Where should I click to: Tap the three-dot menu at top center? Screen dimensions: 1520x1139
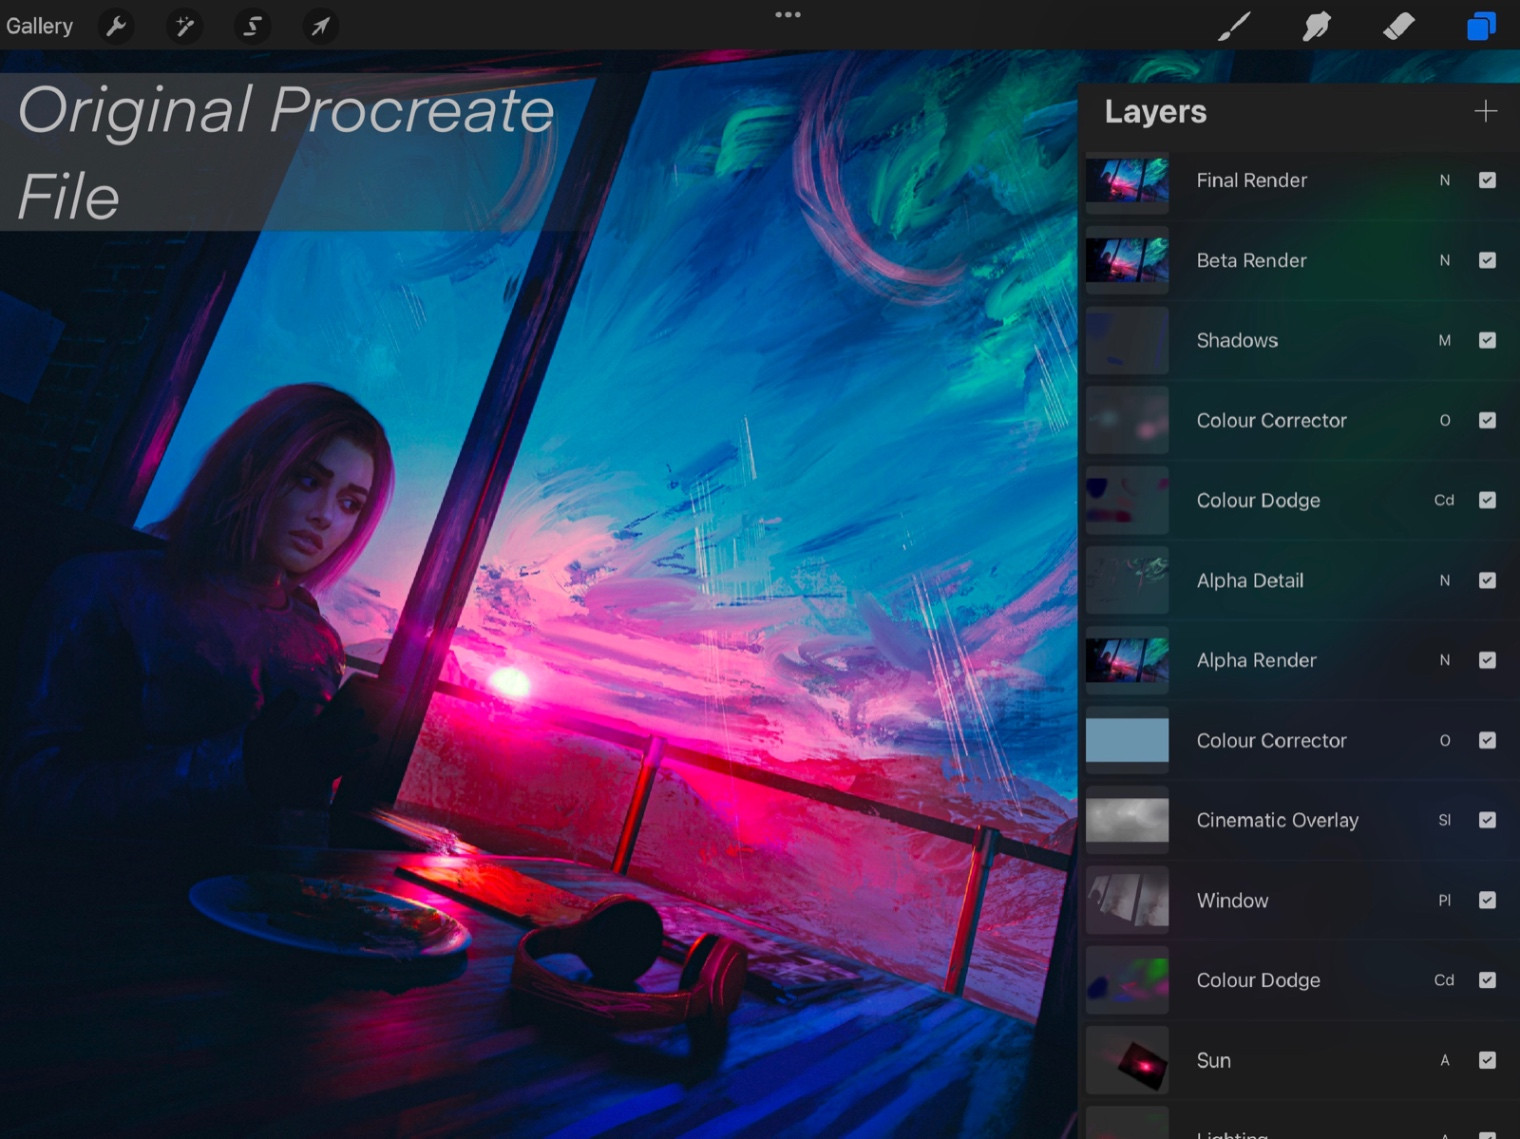[x=788, y=15]
